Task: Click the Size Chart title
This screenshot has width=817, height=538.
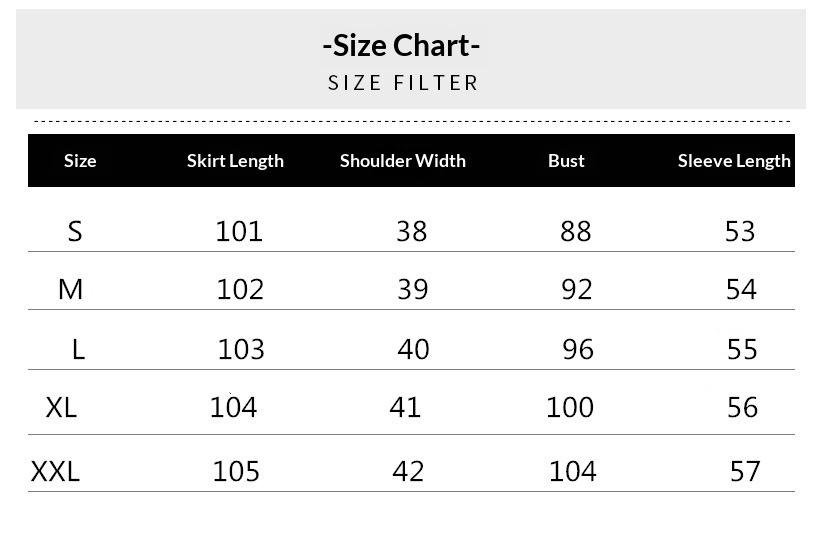Action: pyautogui.click(x=402, y=46)
